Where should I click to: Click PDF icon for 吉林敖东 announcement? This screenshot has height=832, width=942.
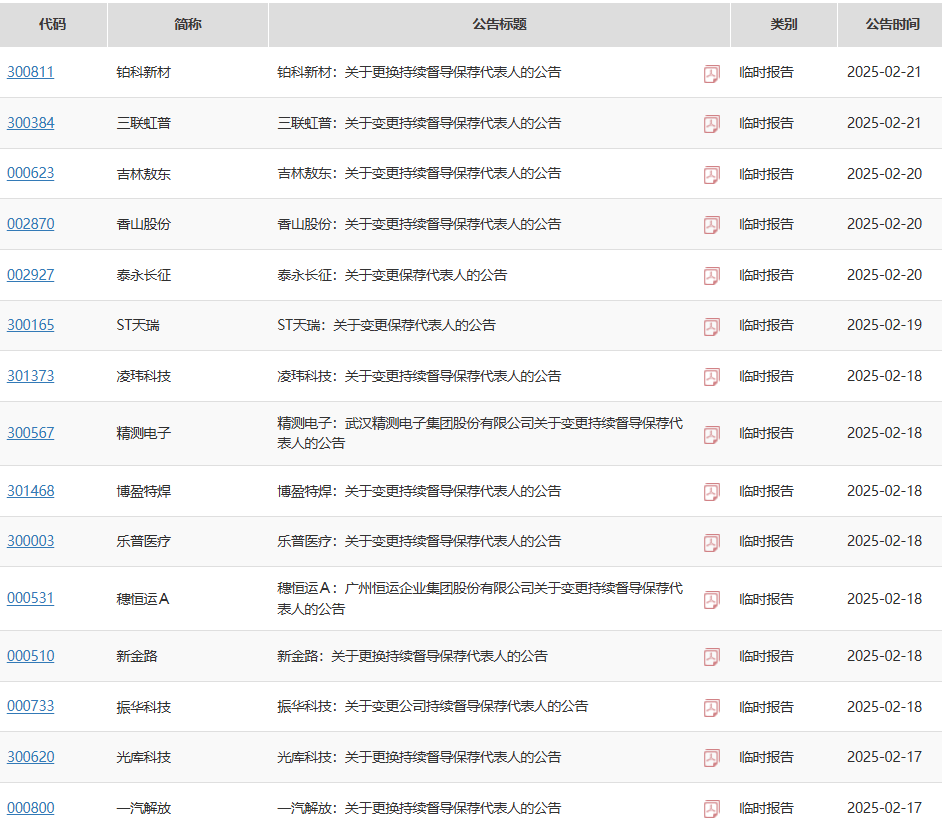[x=711, y=174]
